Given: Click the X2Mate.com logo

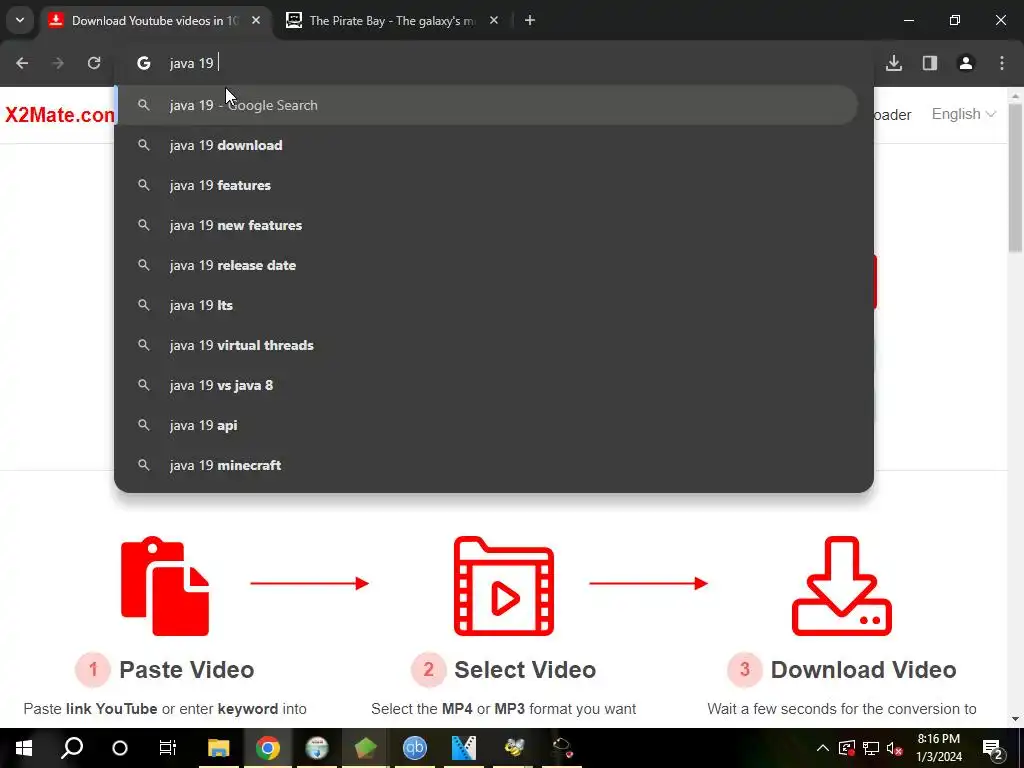Looking at the screenshot, I should click(59, 115).
